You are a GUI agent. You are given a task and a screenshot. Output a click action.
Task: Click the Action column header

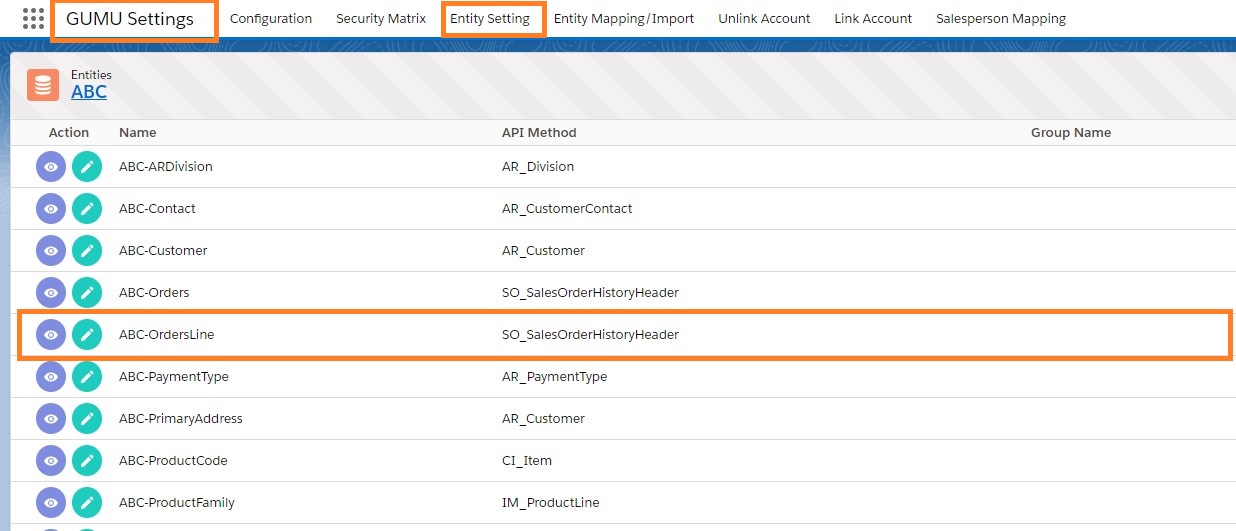coord(69,133)
